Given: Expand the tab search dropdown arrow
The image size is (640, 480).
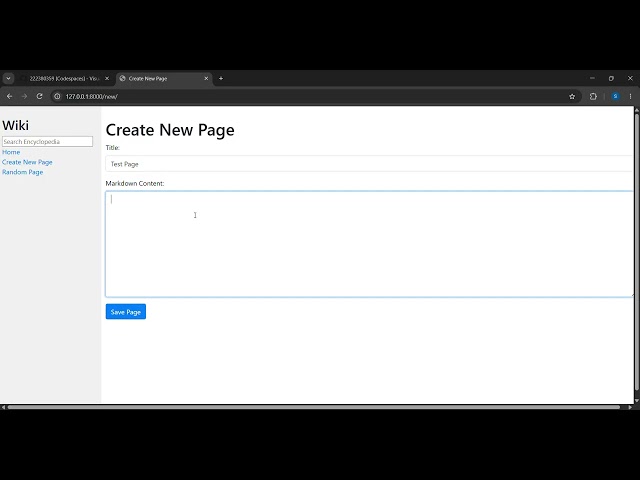Looking at the screenshot, I should [x=8, y=78].
